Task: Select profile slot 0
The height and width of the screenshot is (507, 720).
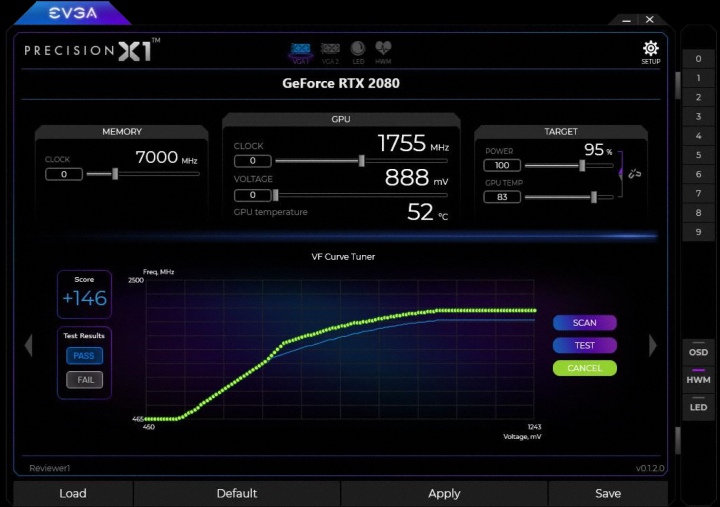Action: pos(698,59)
